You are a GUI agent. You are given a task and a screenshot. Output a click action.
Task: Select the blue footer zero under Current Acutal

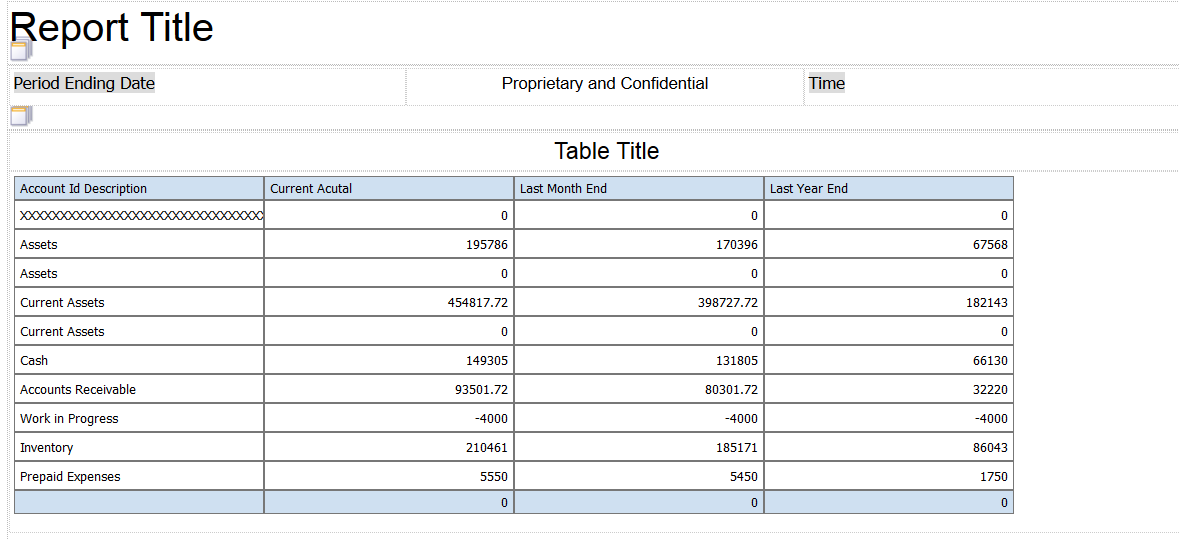coord(505,503)
